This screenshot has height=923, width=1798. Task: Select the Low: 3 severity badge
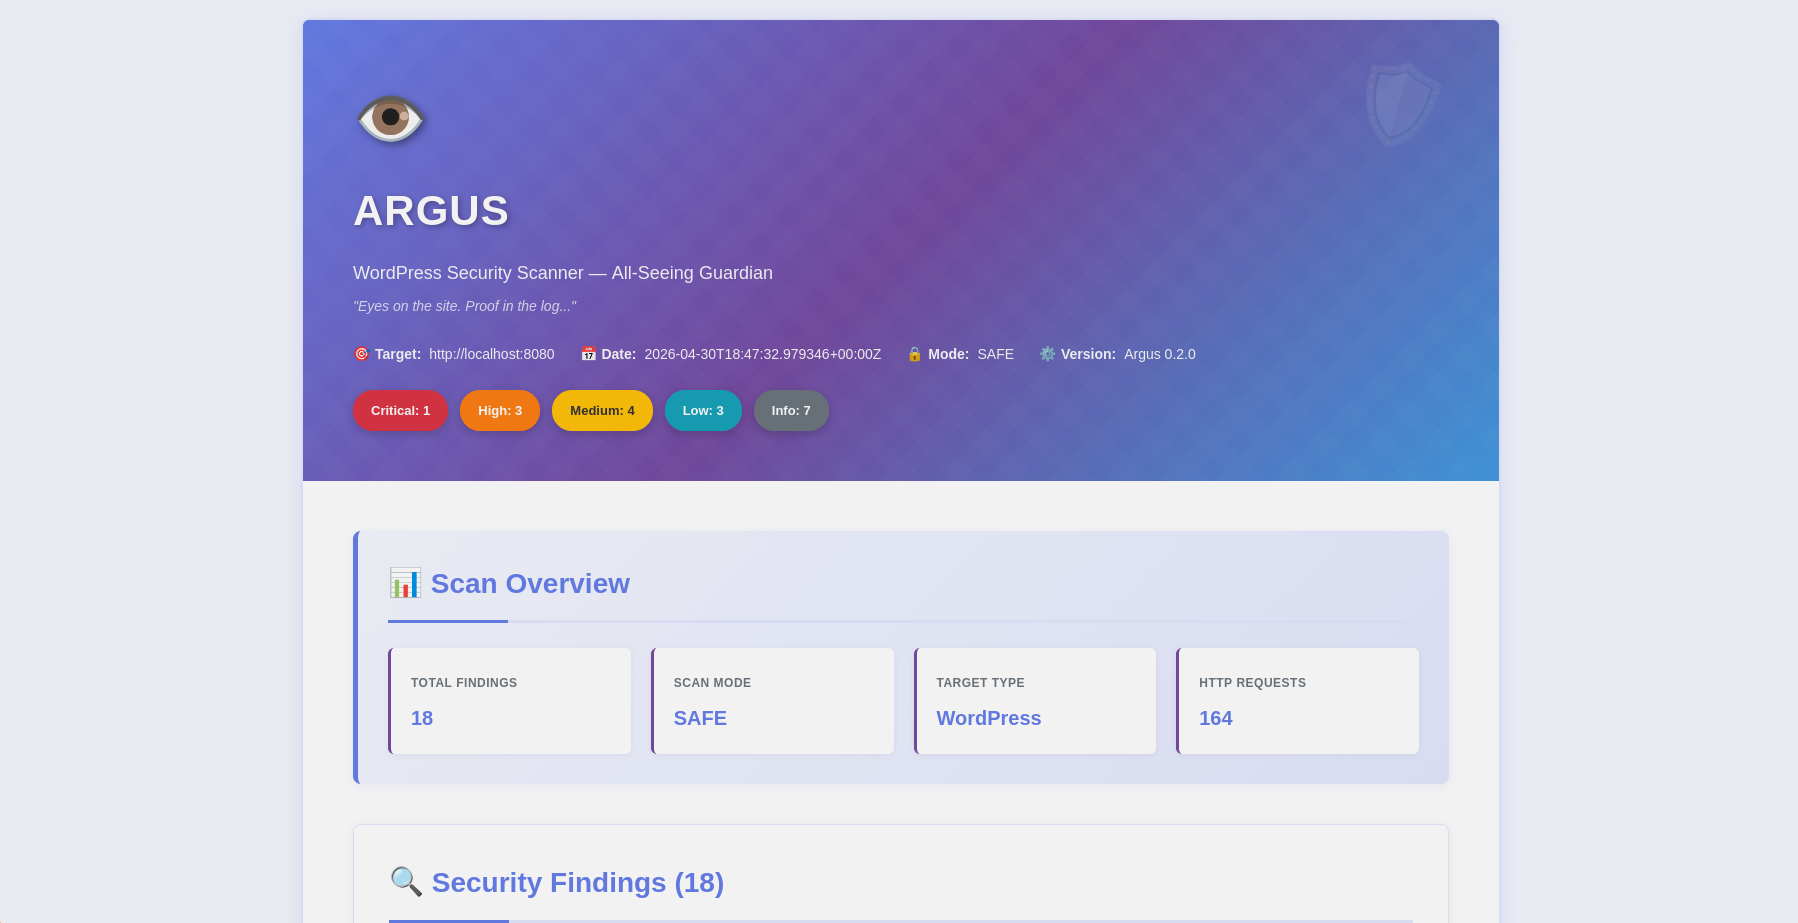click(703, 411)
